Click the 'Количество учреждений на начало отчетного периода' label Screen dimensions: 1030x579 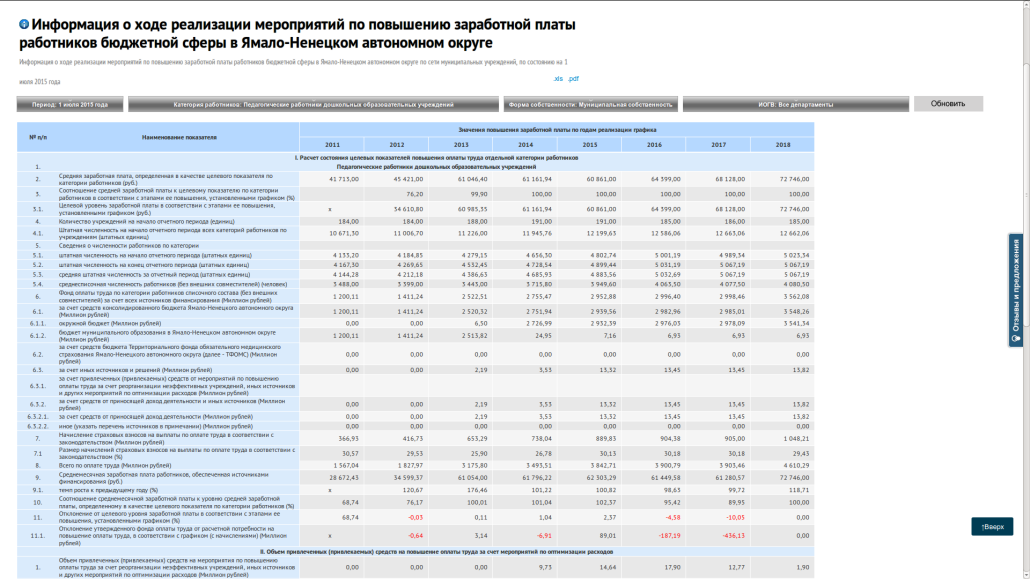pyautogui.click(x=146, y=221)
